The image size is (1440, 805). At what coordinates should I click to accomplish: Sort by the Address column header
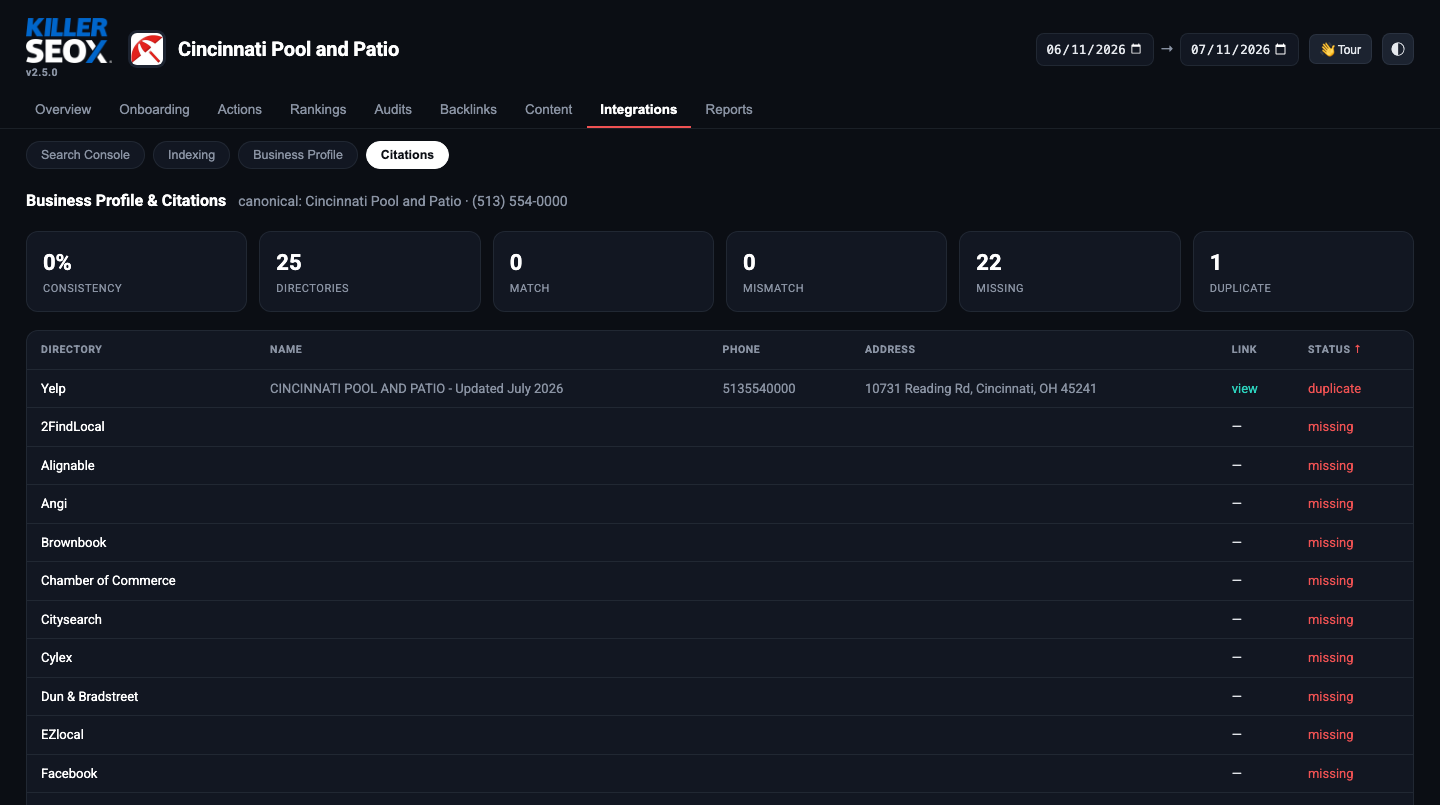click(x=890, y=349)
